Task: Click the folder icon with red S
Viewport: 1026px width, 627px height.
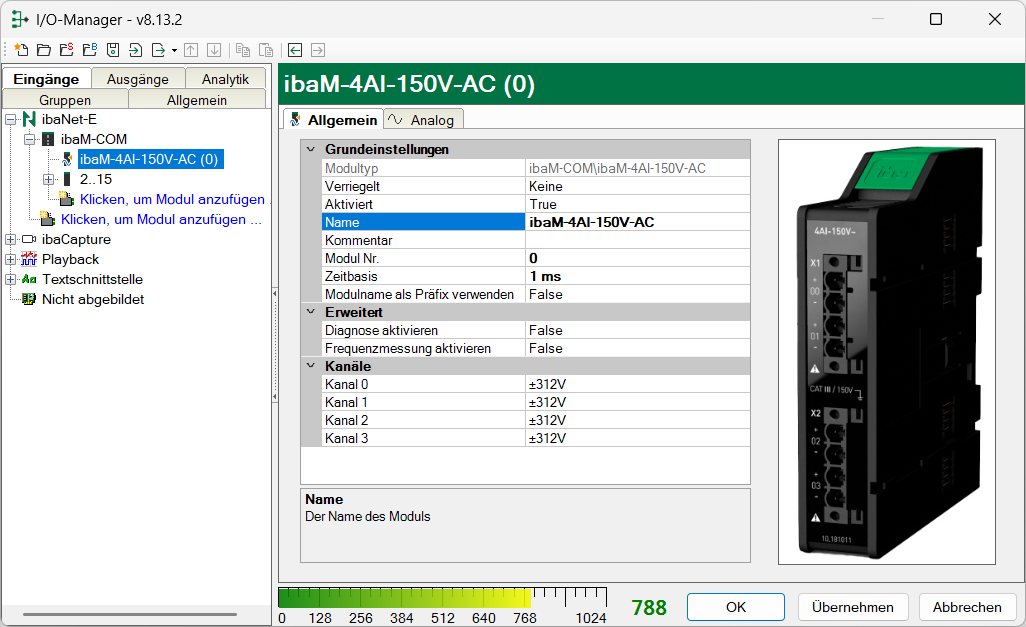Action: (x=67, y=50)
